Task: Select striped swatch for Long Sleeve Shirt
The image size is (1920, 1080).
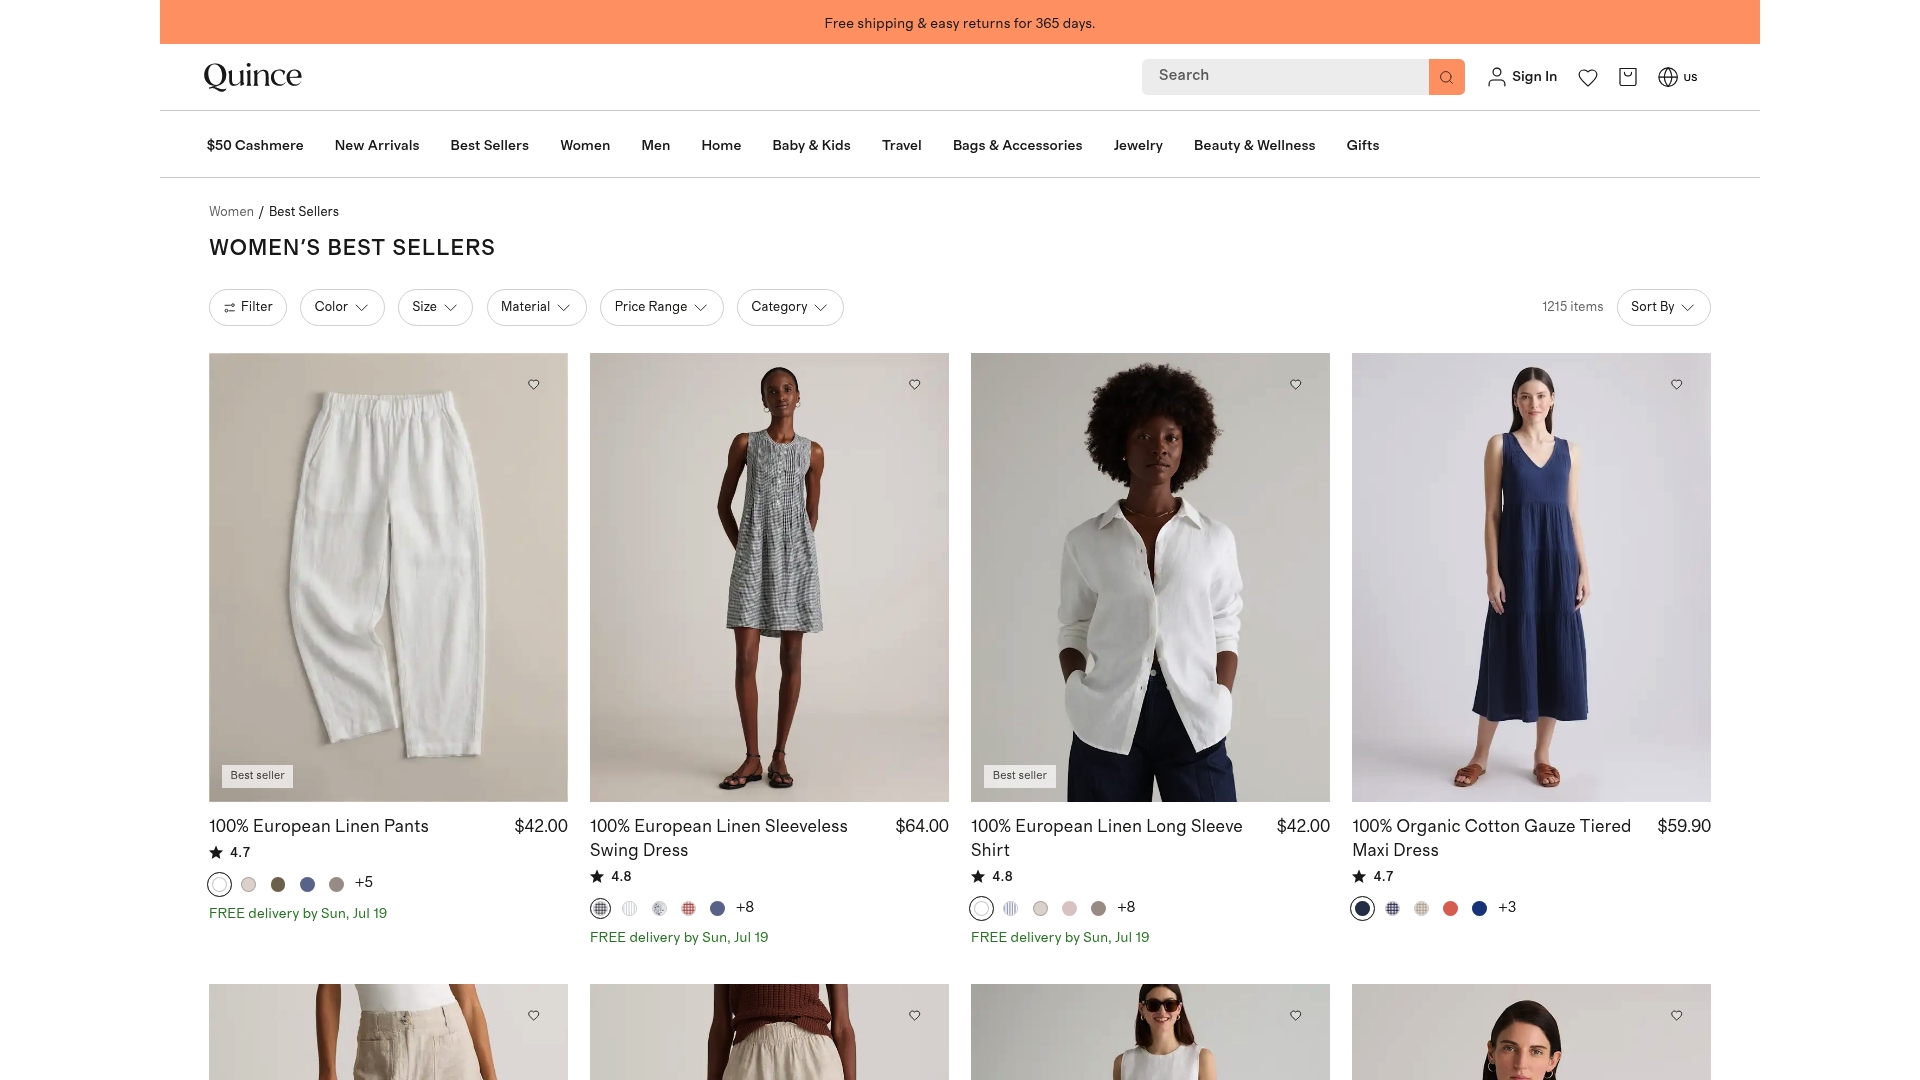Action: 1011,908
